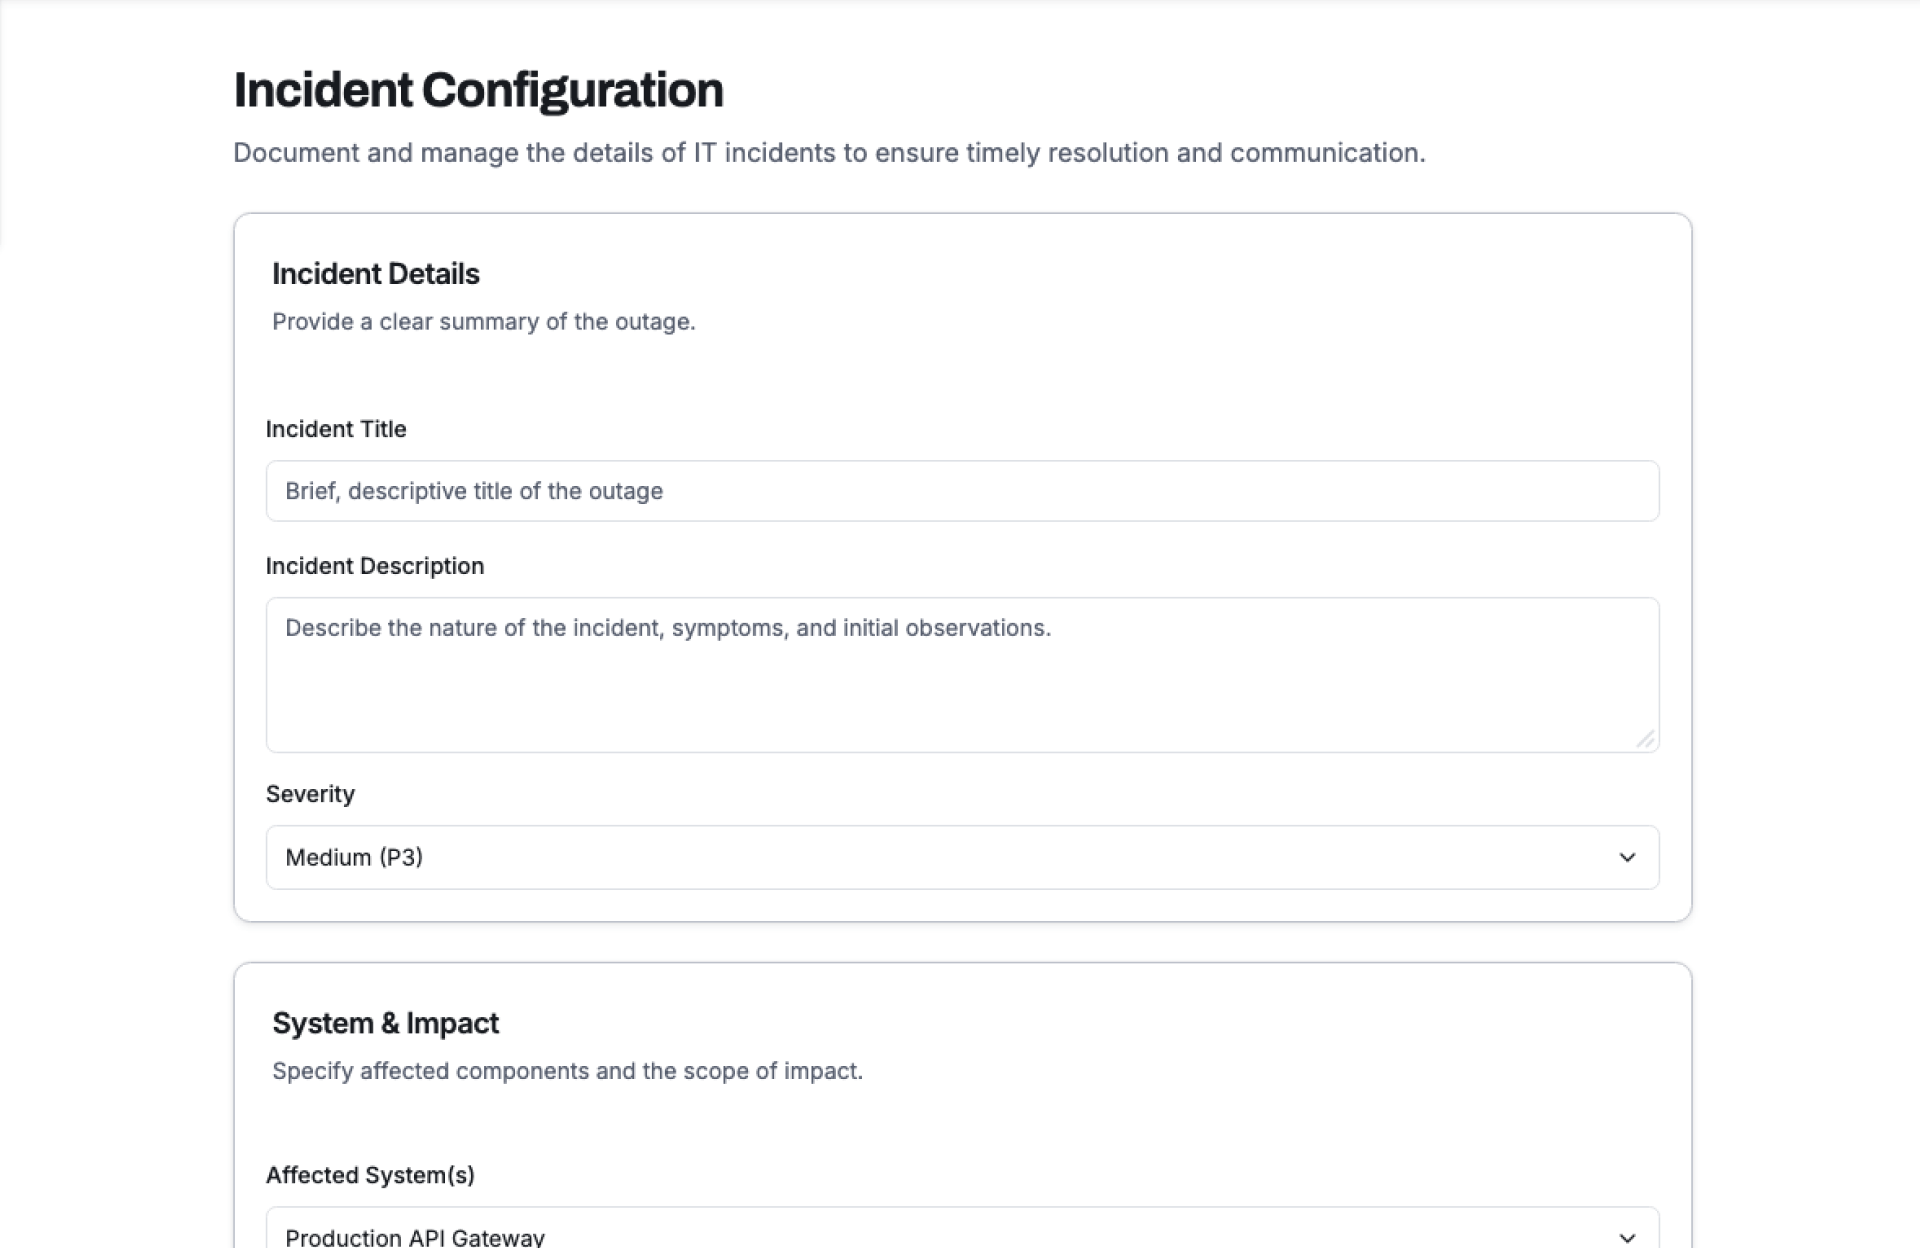Click the "Incident Details" section heading

[376, 274]
